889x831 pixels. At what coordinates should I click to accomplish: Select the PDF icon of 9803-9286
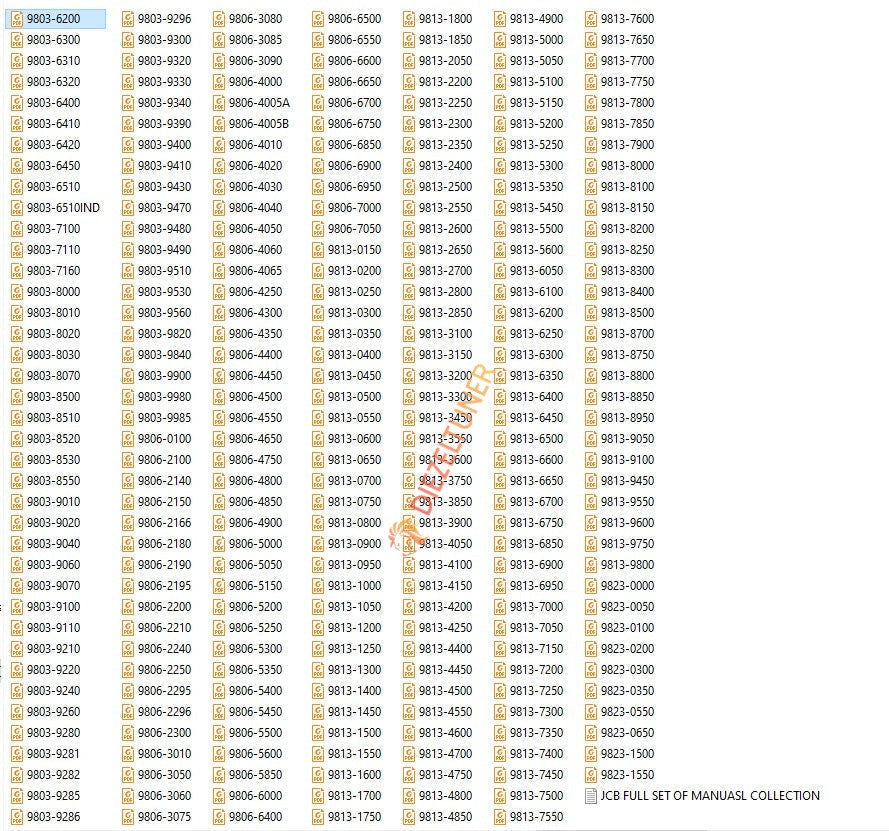(17, 817)
